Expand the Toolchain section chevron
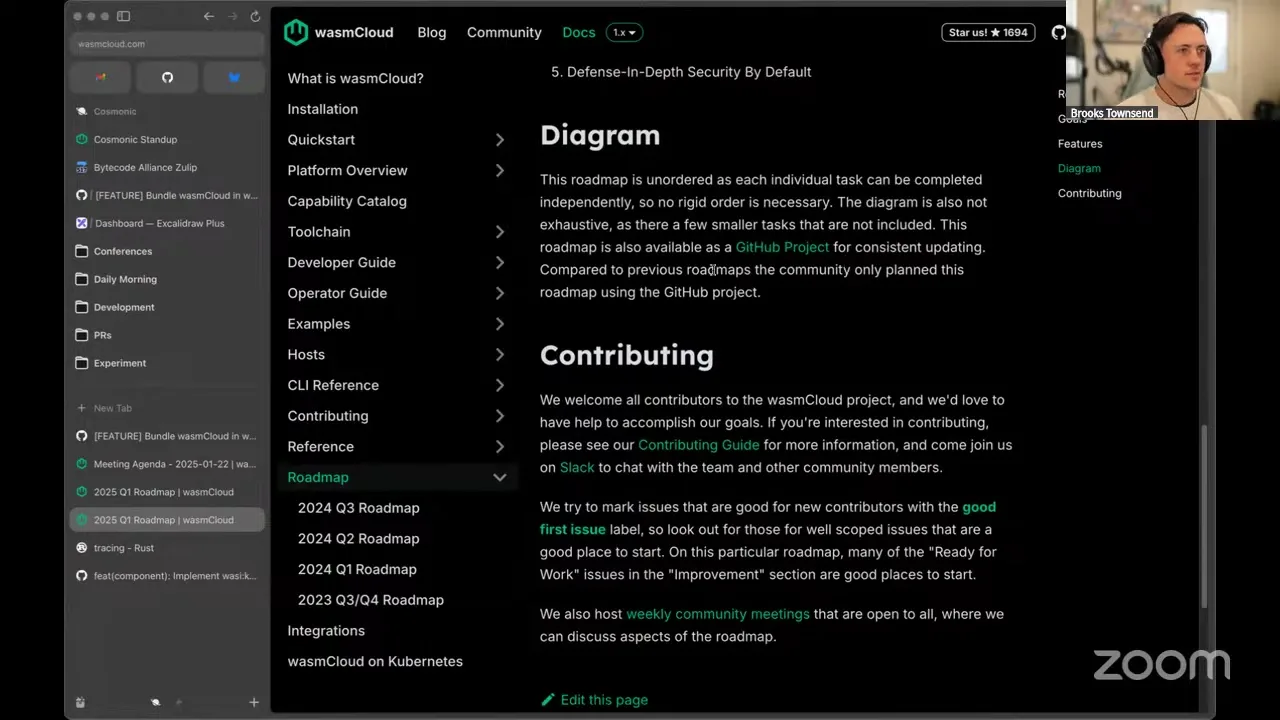 tap(500, 232)
